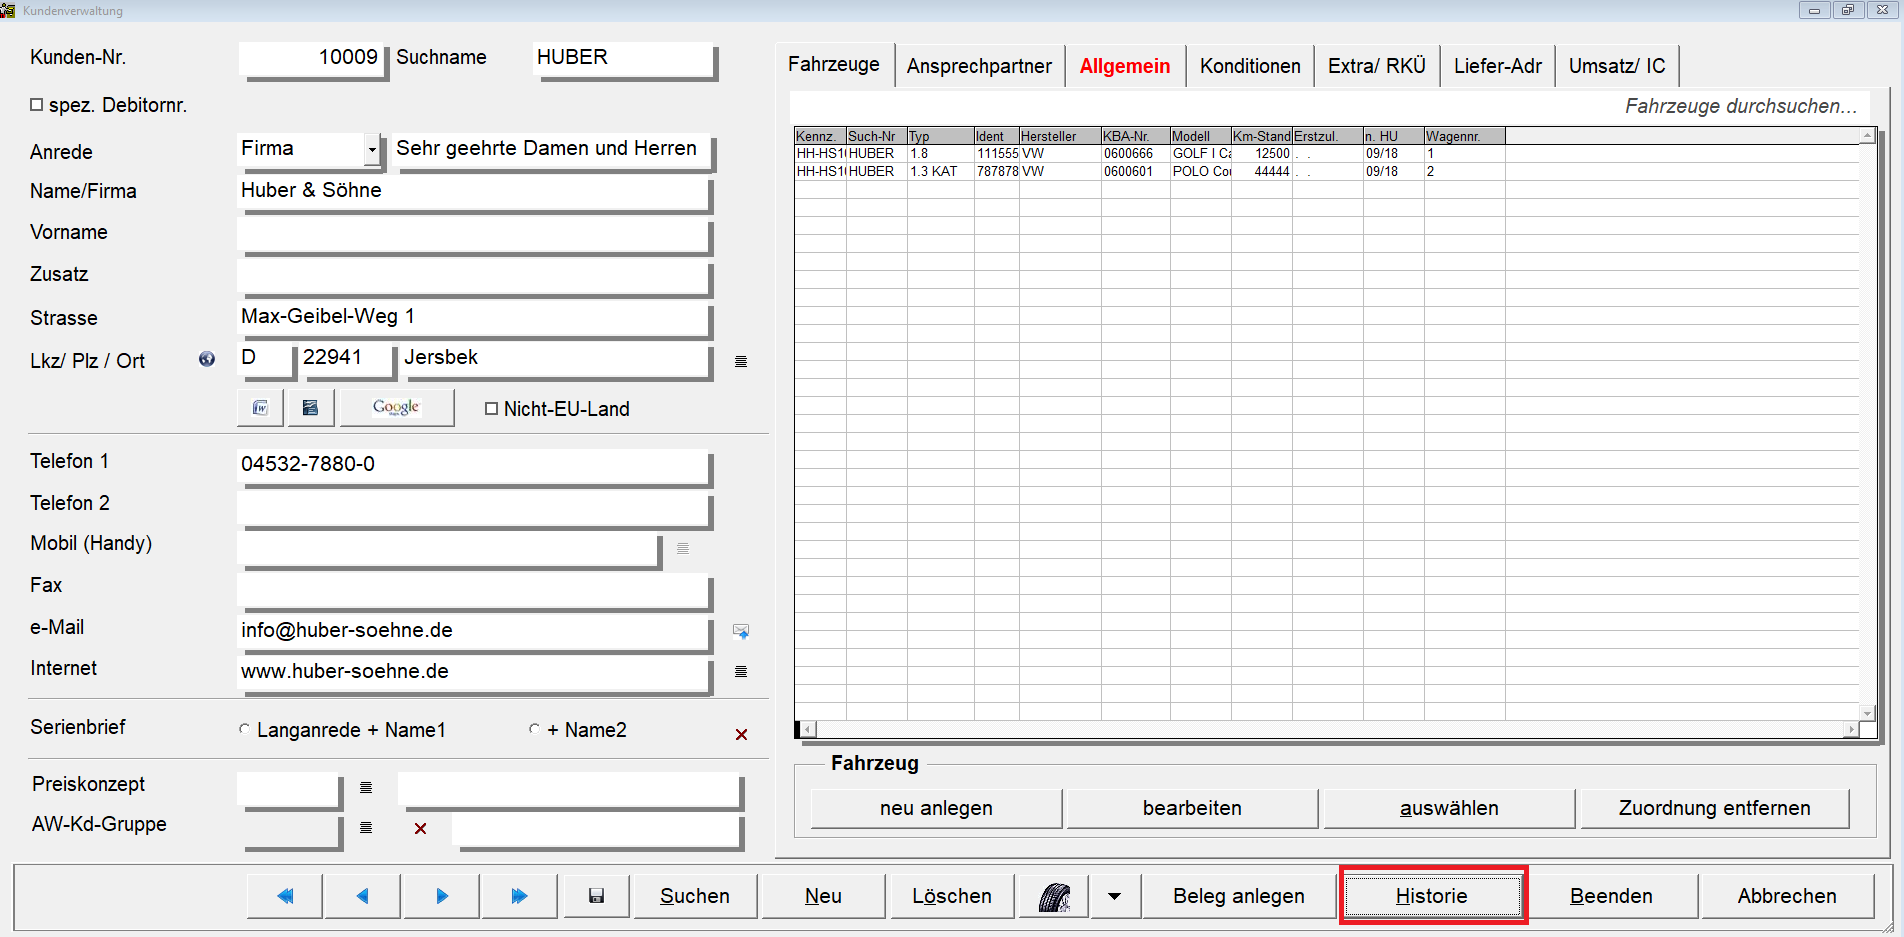Click Zuordnung entfernen button

click(1714, 808)
